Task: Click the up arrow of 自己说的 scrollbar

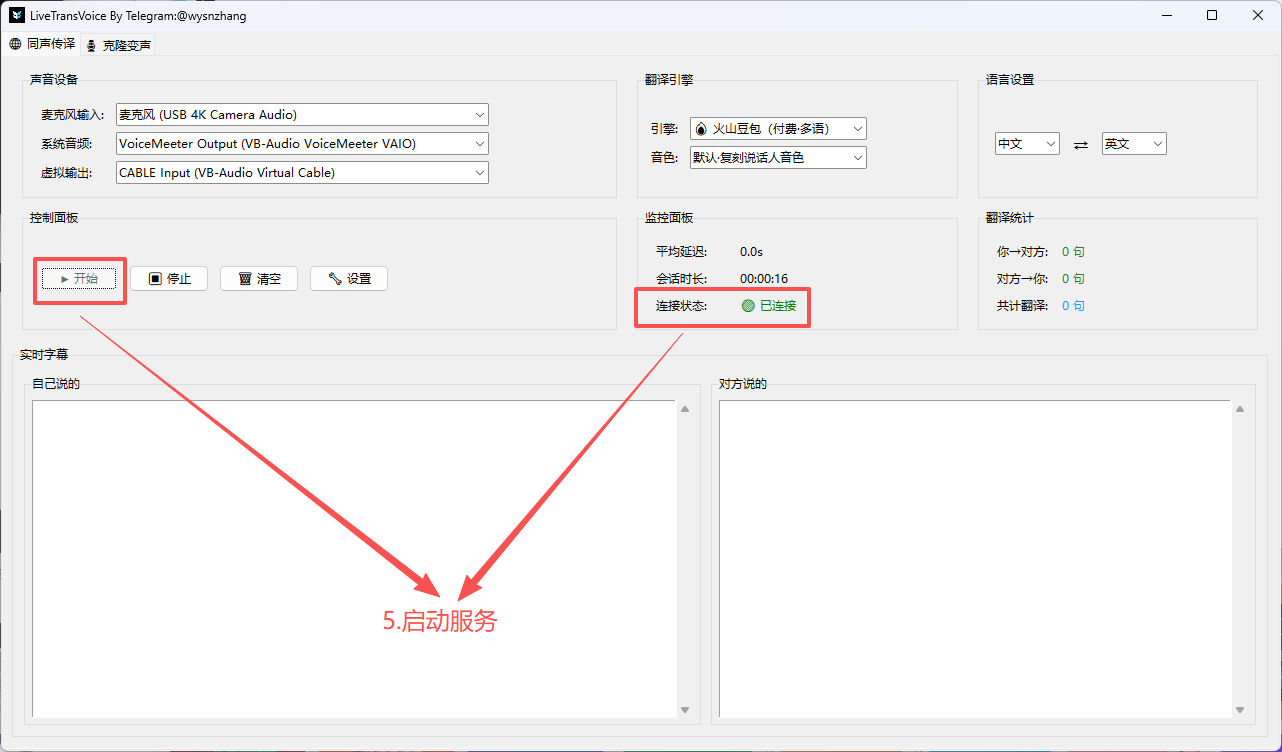Action: pos(685,409)
